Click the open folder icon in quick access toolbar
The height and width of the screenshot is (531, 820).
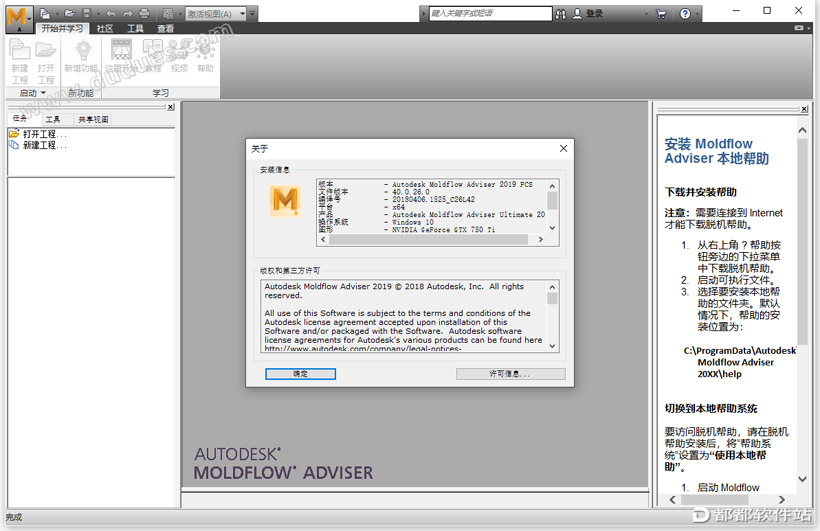[x=70, y=14]
